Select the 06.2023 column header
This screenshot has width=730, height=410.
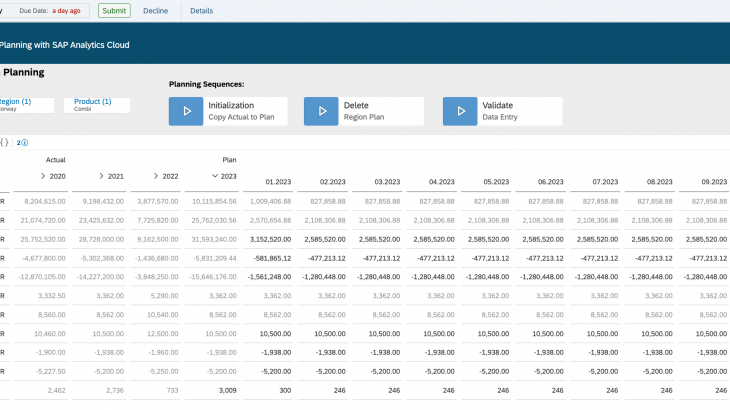pyautogui.click(x=550, y=182)
